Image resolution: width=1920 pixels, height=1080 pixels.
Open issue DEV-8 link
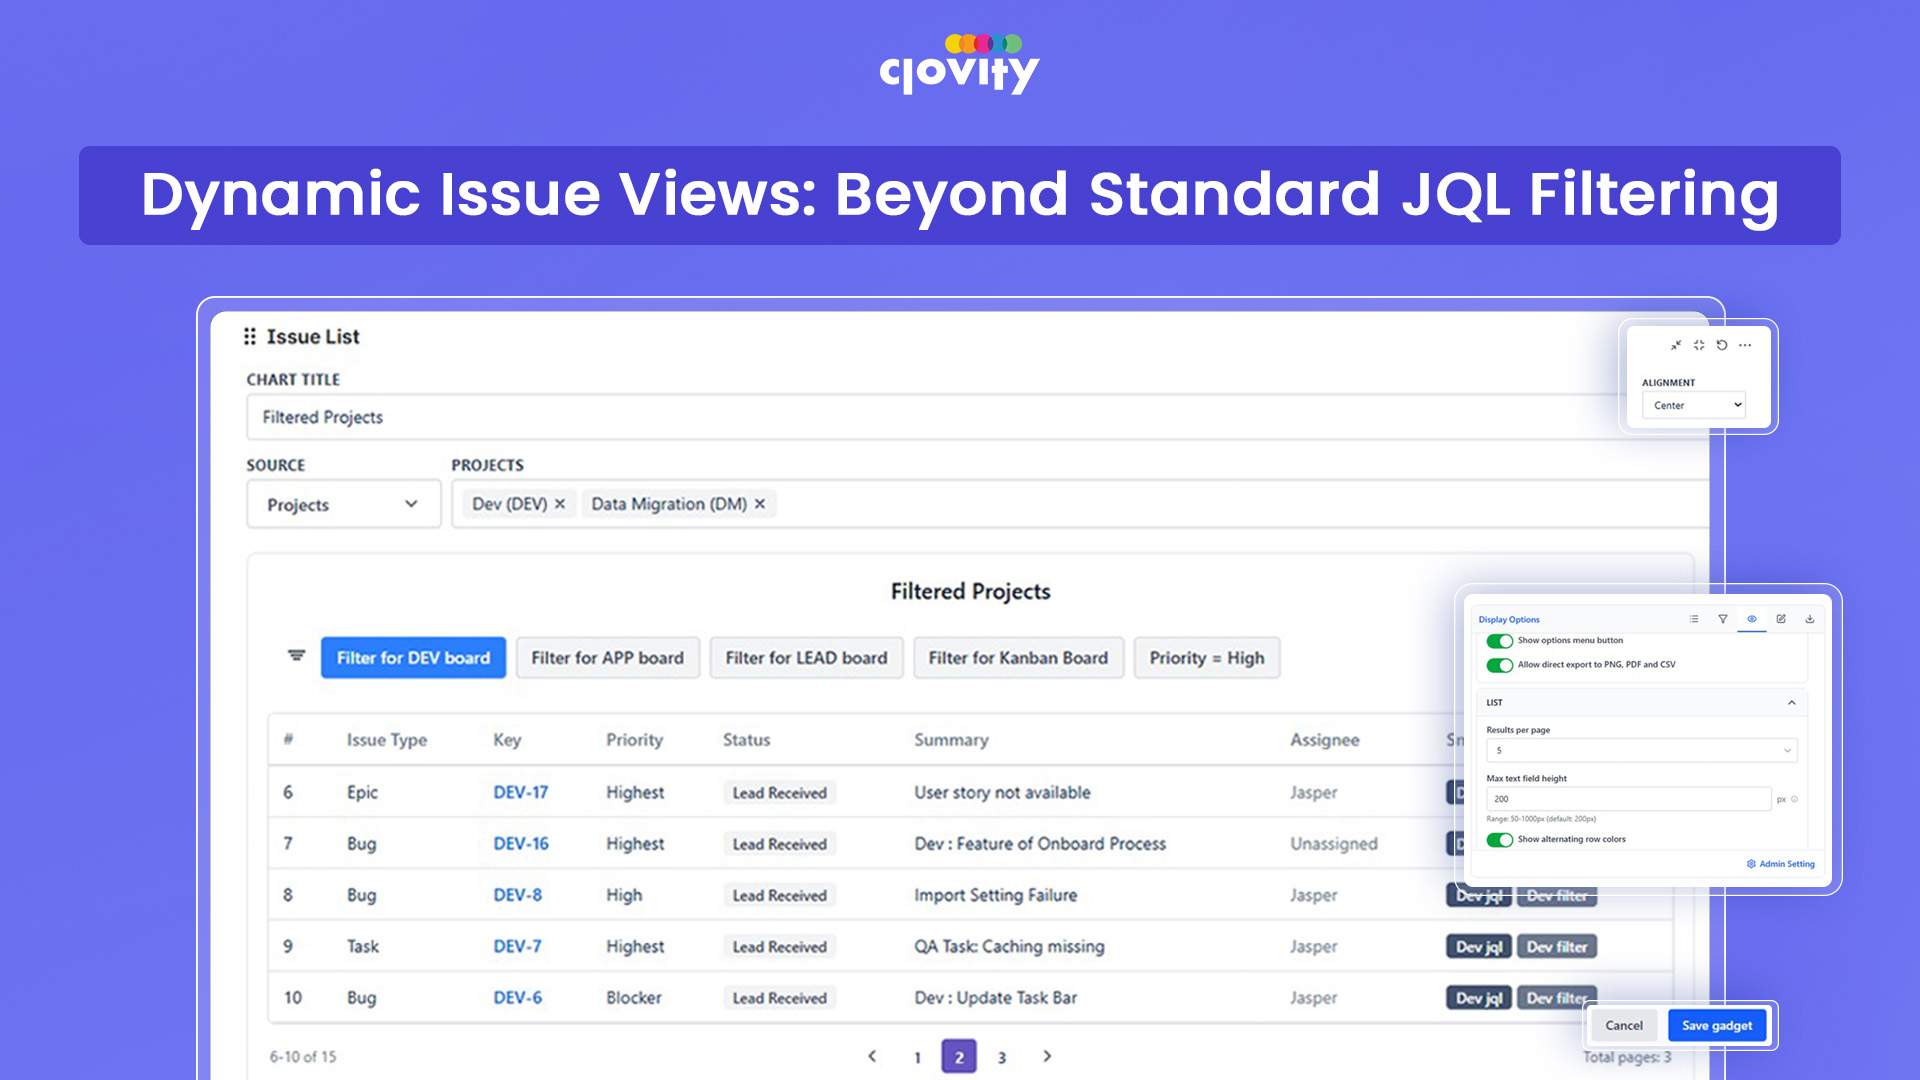click(517, 895)
